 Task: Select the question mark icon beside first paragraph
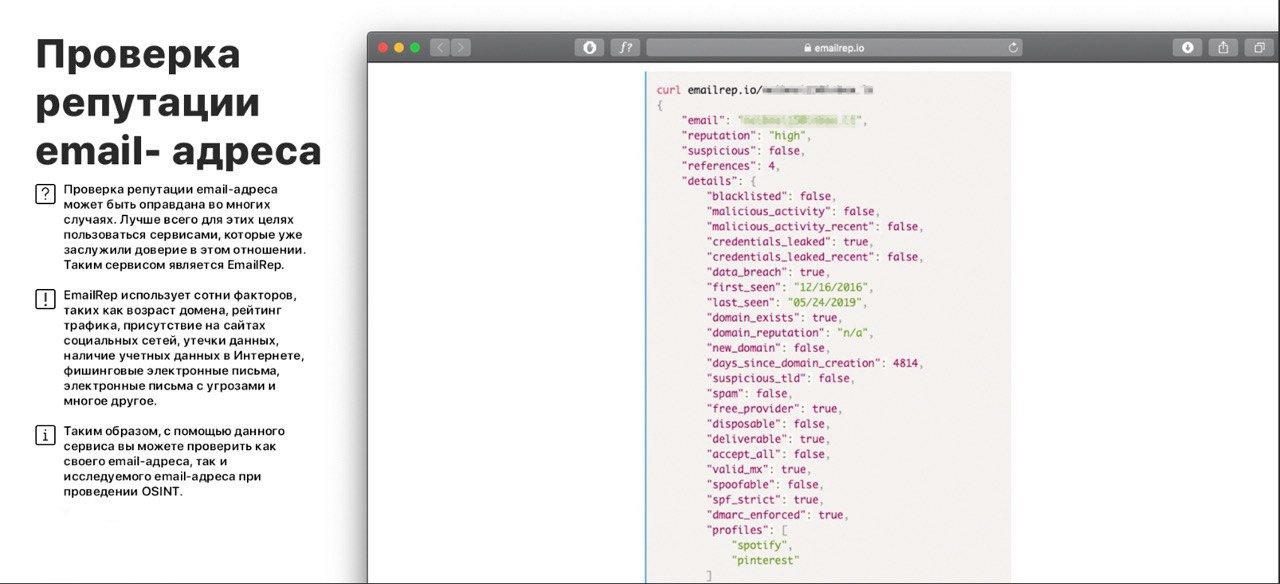[x=45, y=194]
